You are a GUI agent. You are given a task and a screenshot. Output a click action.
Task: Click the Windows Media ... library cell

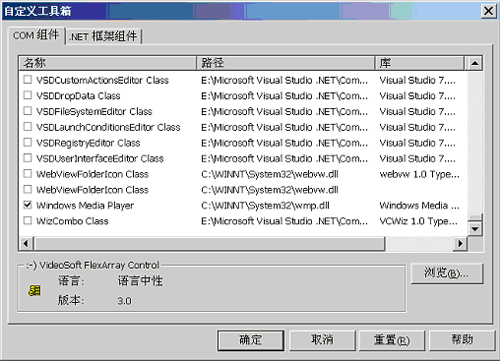pyautogui.click(x=419, y=205)
